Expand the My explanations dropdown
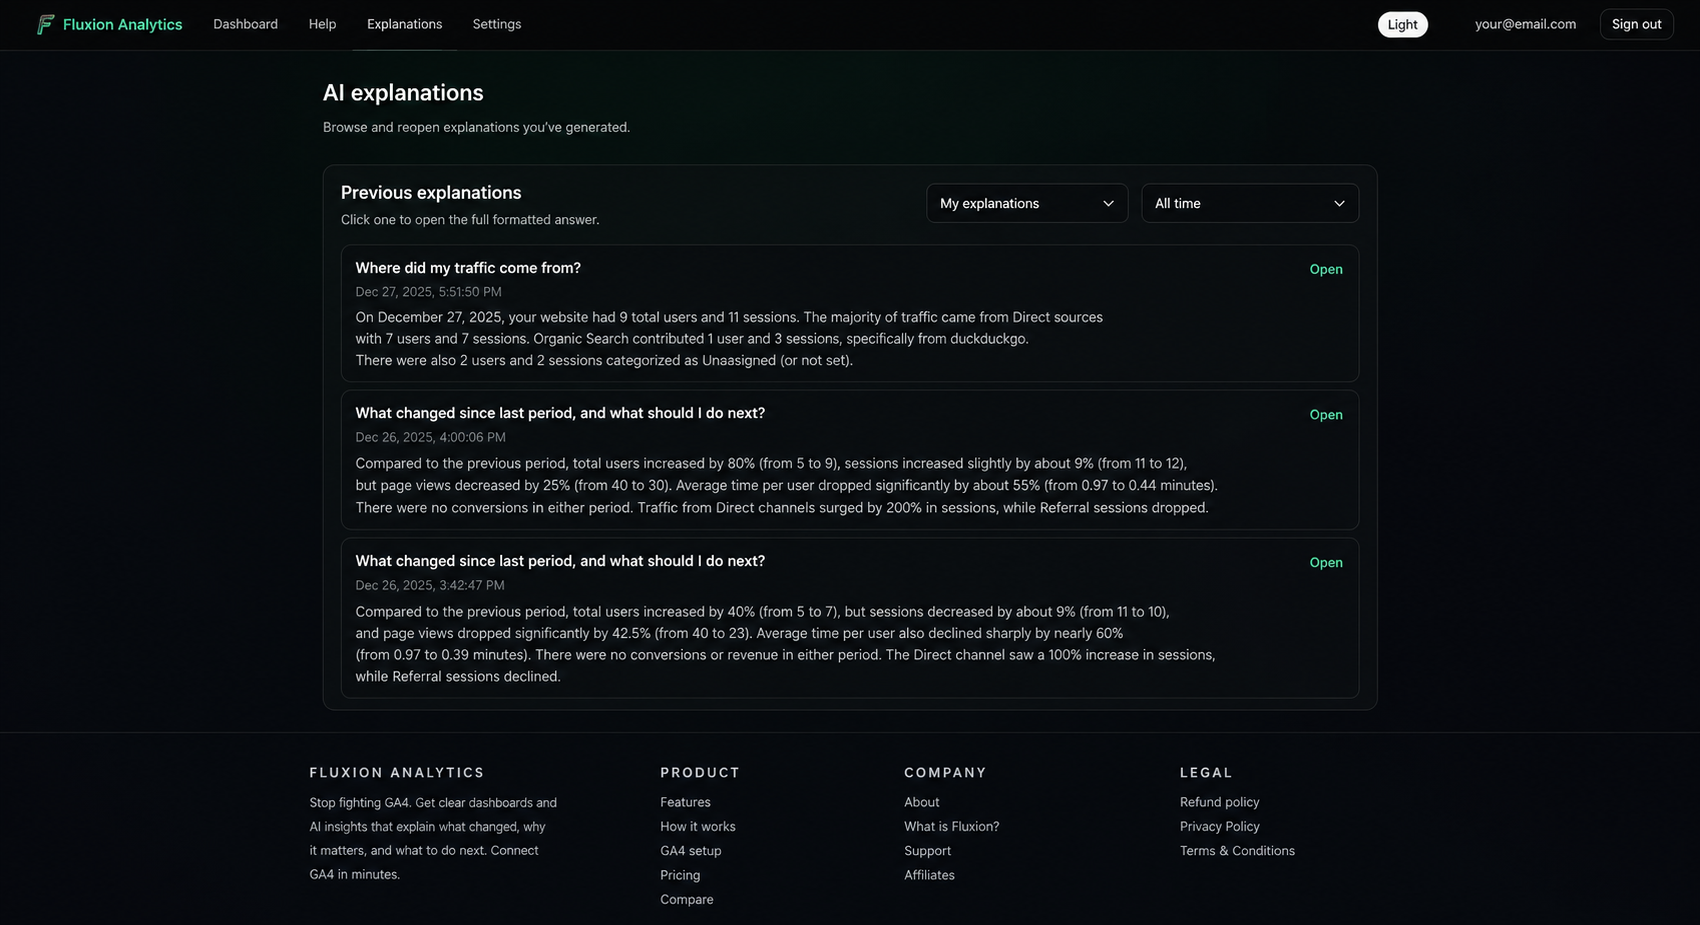Image resolution: width=1700 pixels, height=925 pixels. click(1027, 203)
